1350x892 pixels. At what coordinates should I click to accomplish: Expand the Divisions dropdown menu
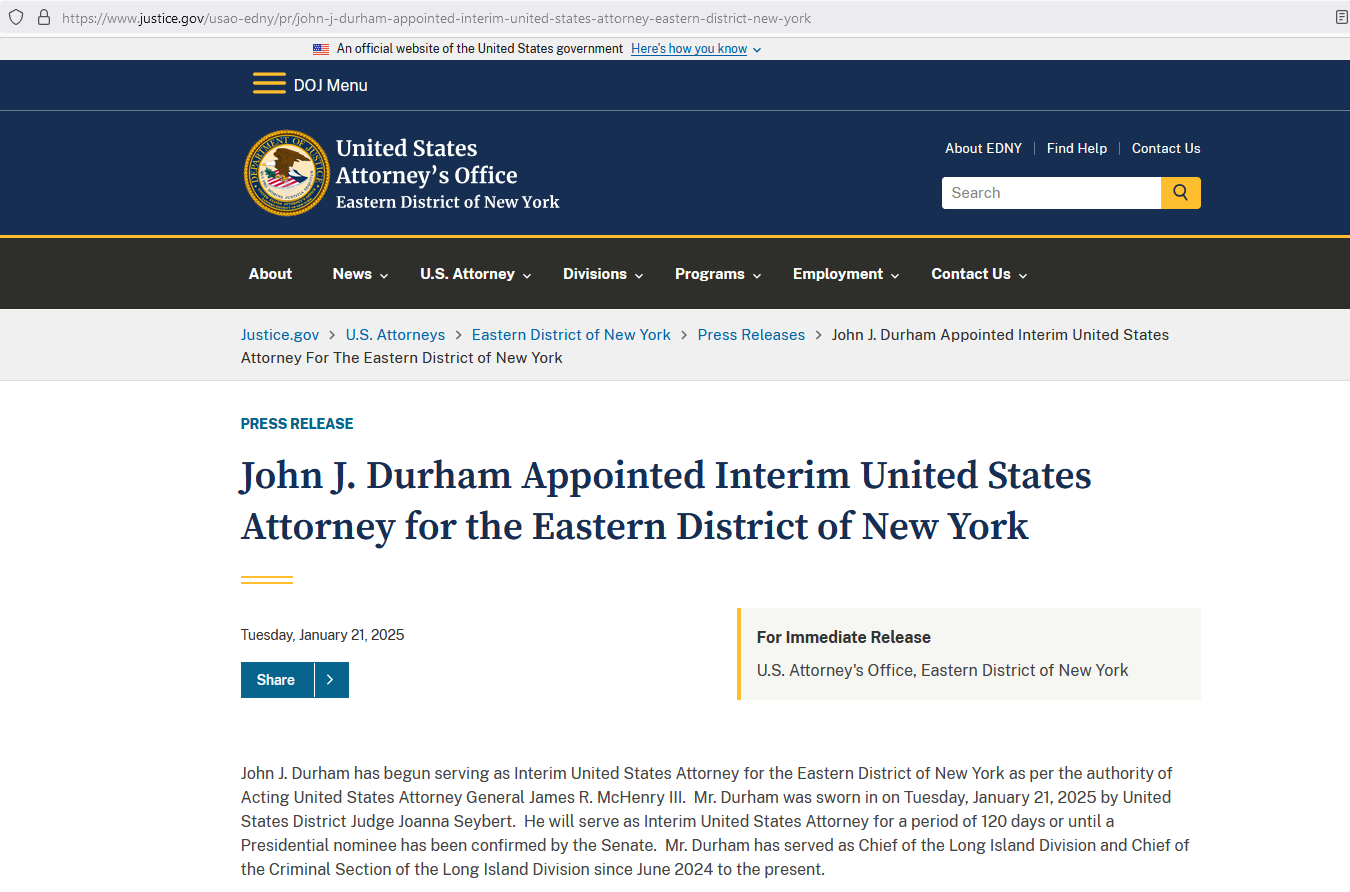point(603,274)
